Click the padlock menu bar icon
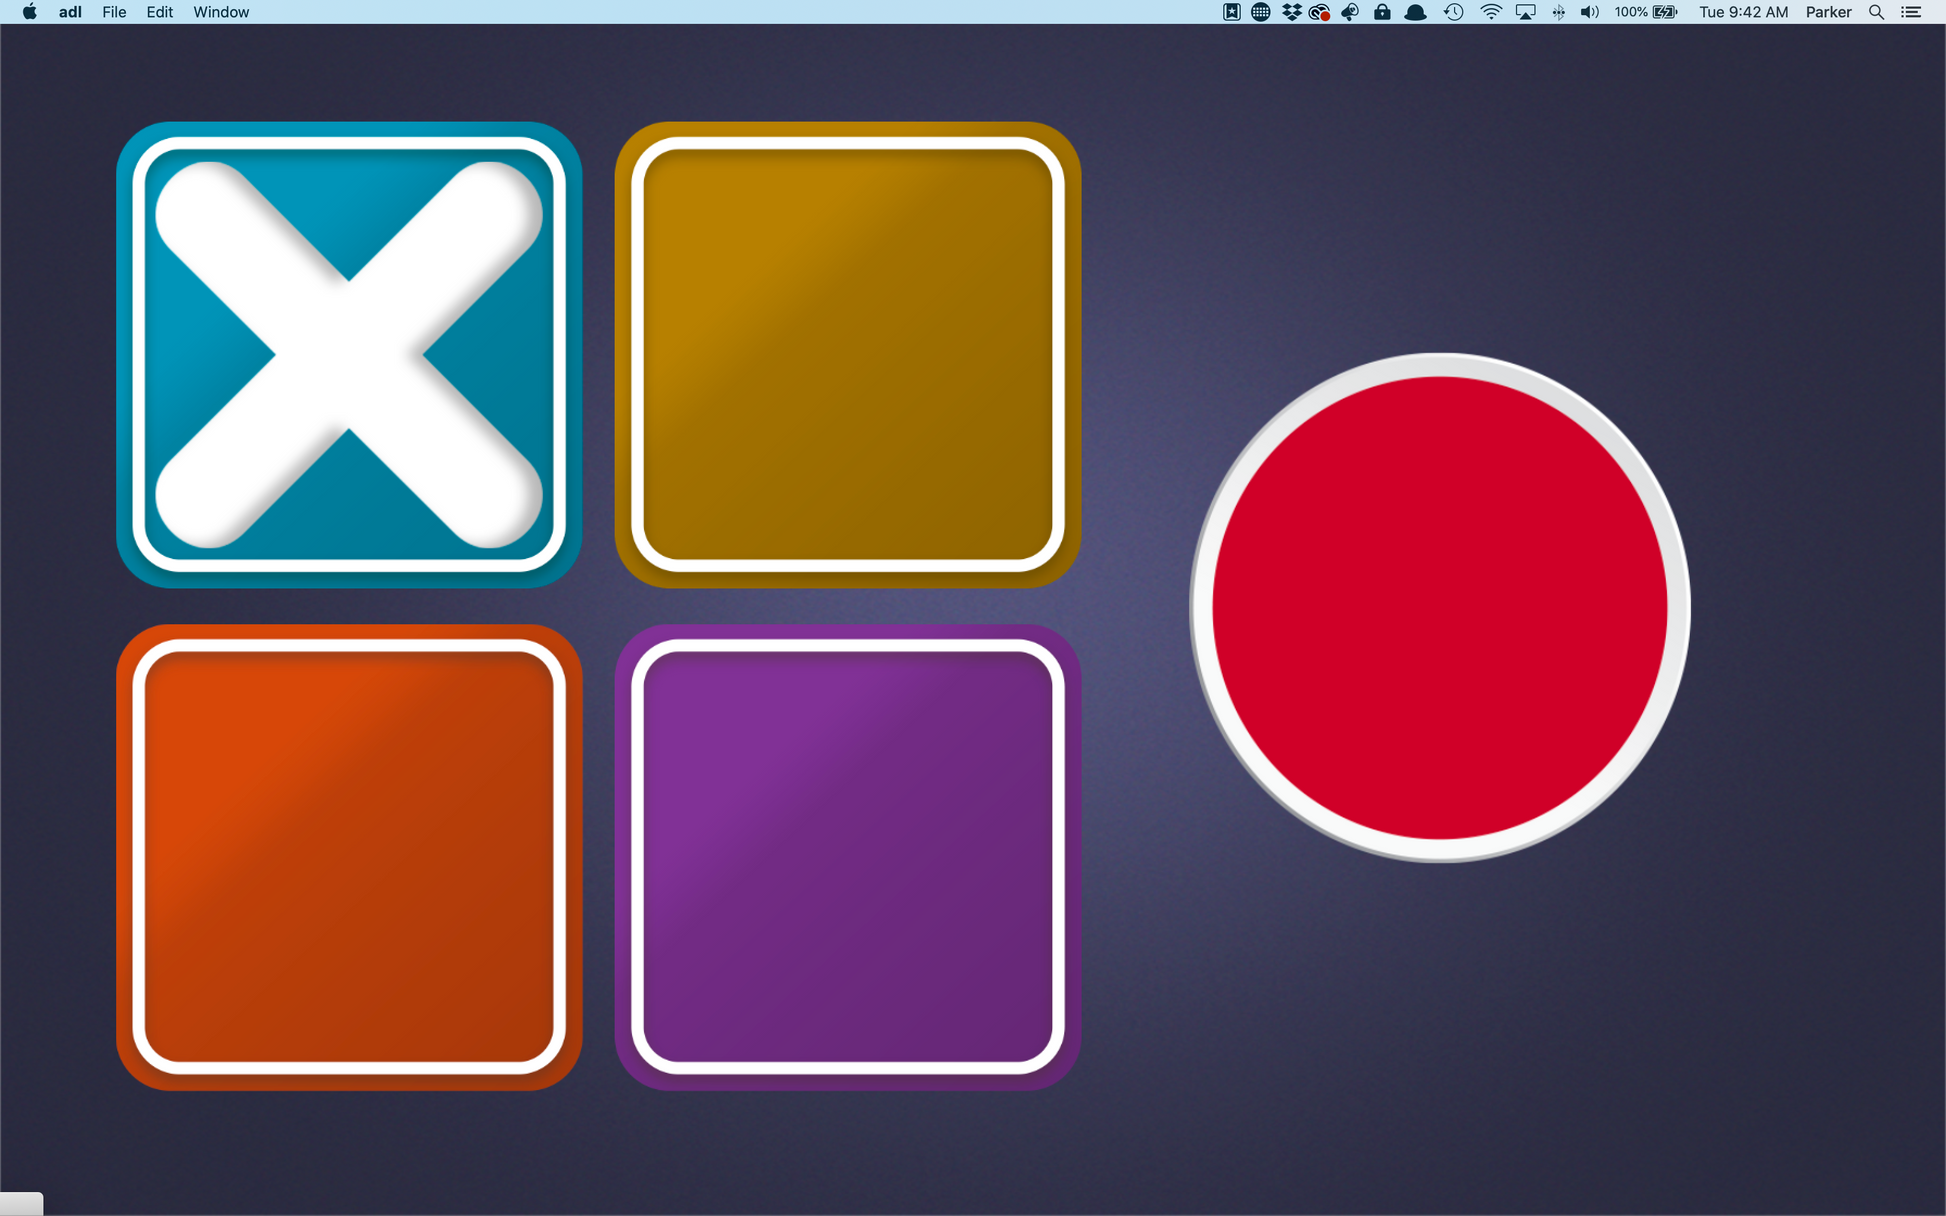Viewport: 1946px width, 1216px height. tap(1382, 12)
